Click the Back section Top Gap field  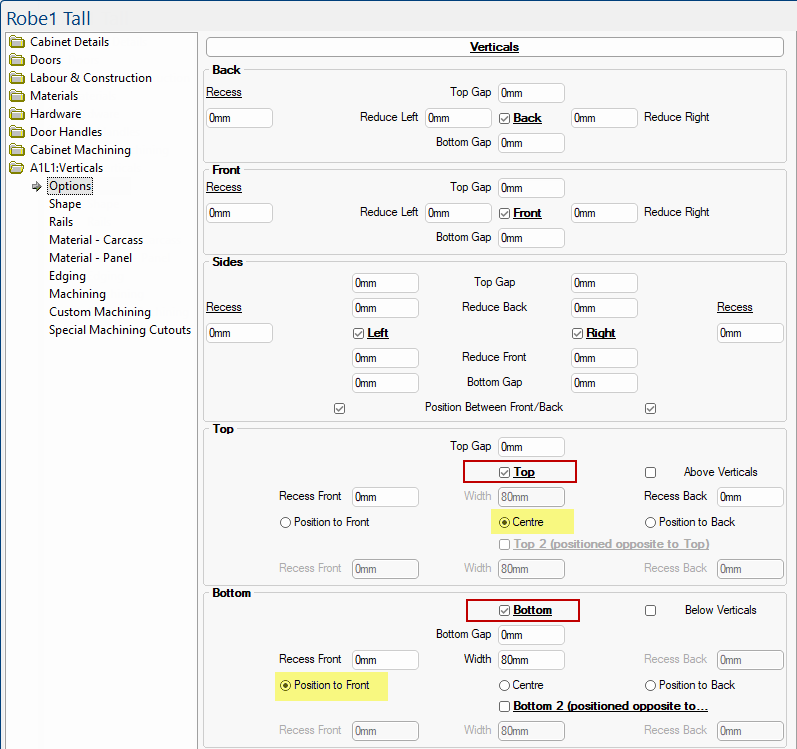(531, 93)
